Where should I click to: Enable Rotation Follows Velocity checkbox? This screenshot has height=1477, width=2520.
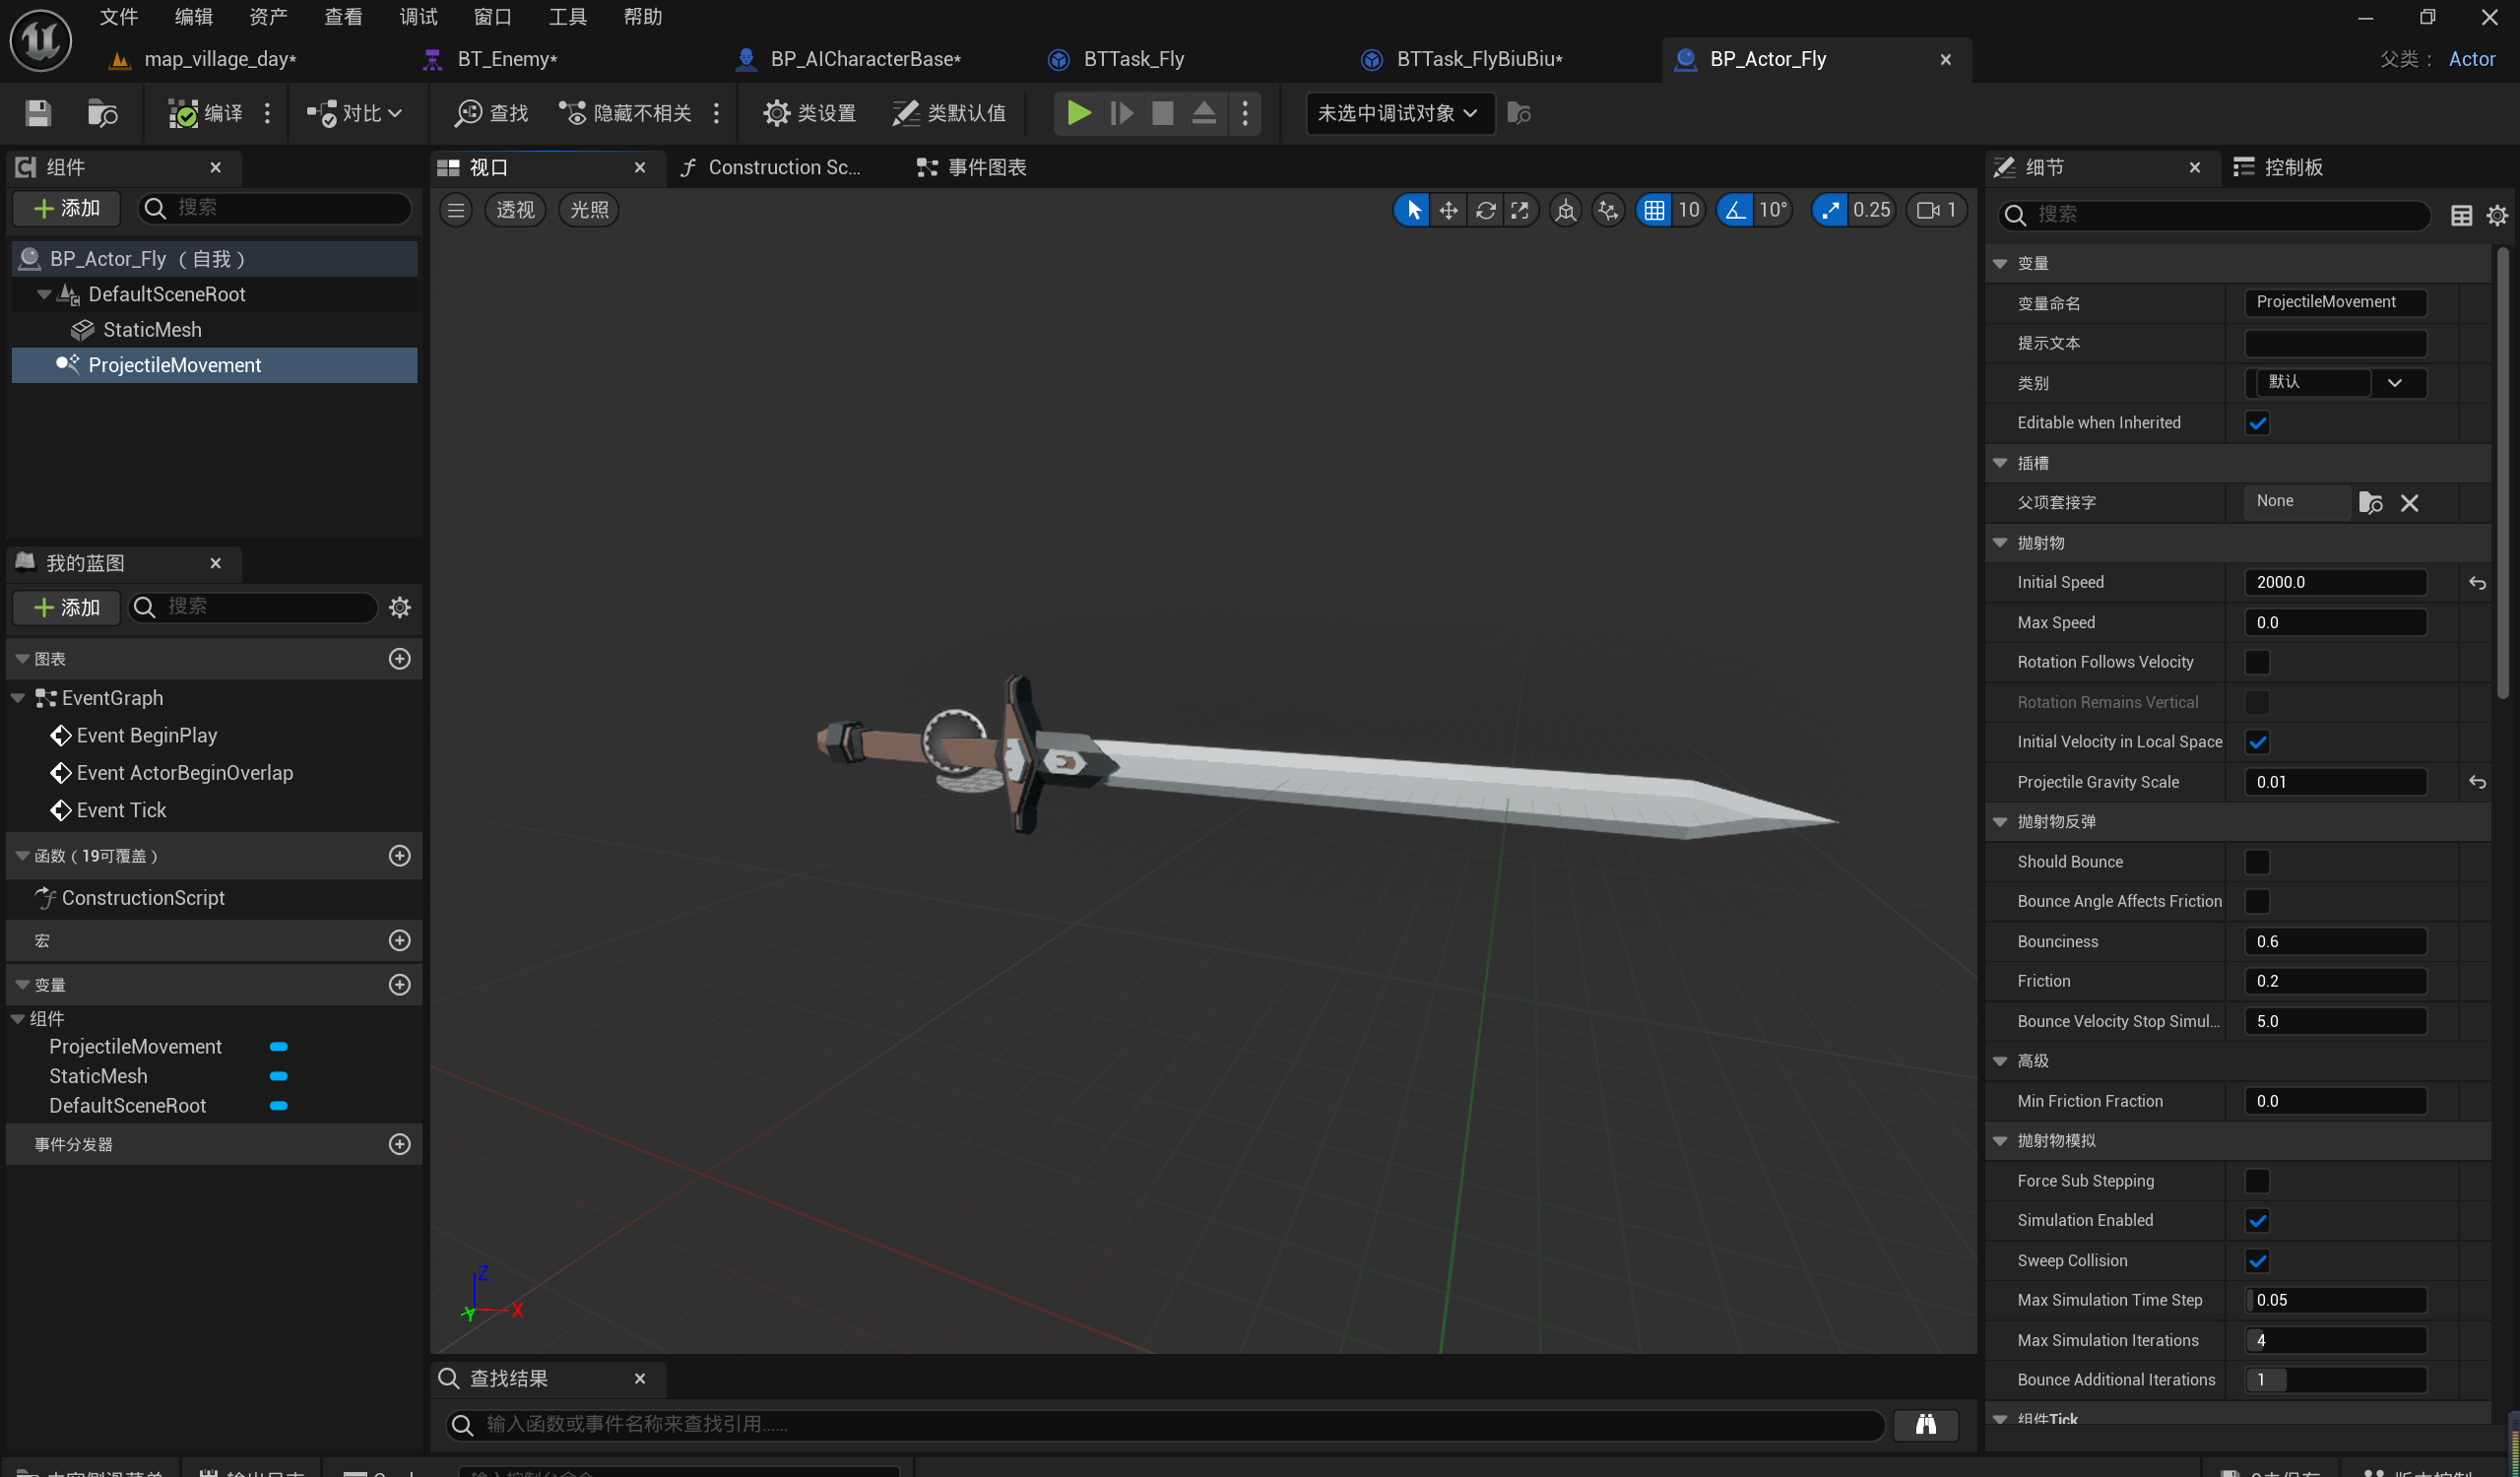pyautogui.click(x=2257, y=662)
